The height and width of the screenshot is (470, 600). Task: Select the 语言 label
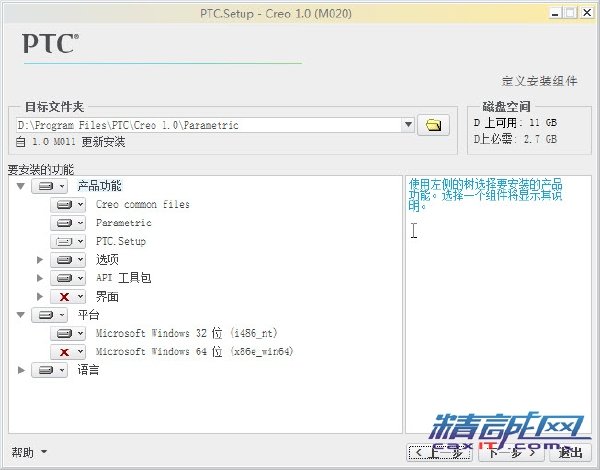point(88,370)
